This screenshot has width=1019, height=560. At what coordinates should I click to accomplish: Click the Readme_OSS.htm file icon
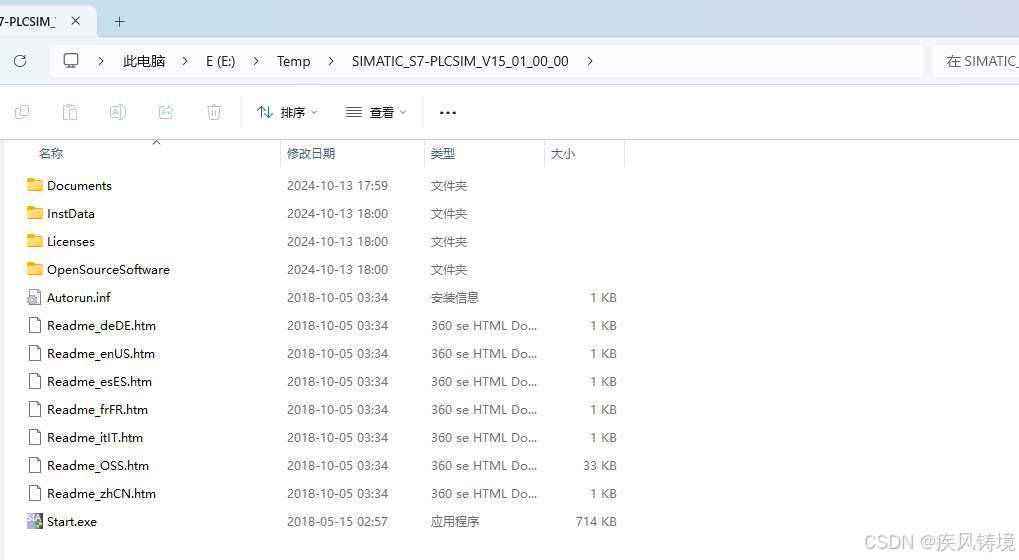point(34,465)
